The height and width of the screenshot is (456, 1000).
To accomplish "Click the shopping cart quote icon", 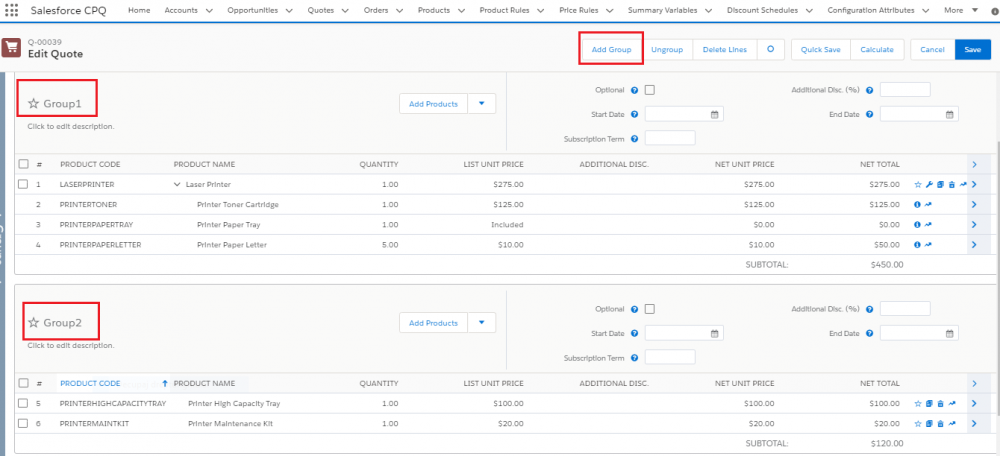I will 11,48.
